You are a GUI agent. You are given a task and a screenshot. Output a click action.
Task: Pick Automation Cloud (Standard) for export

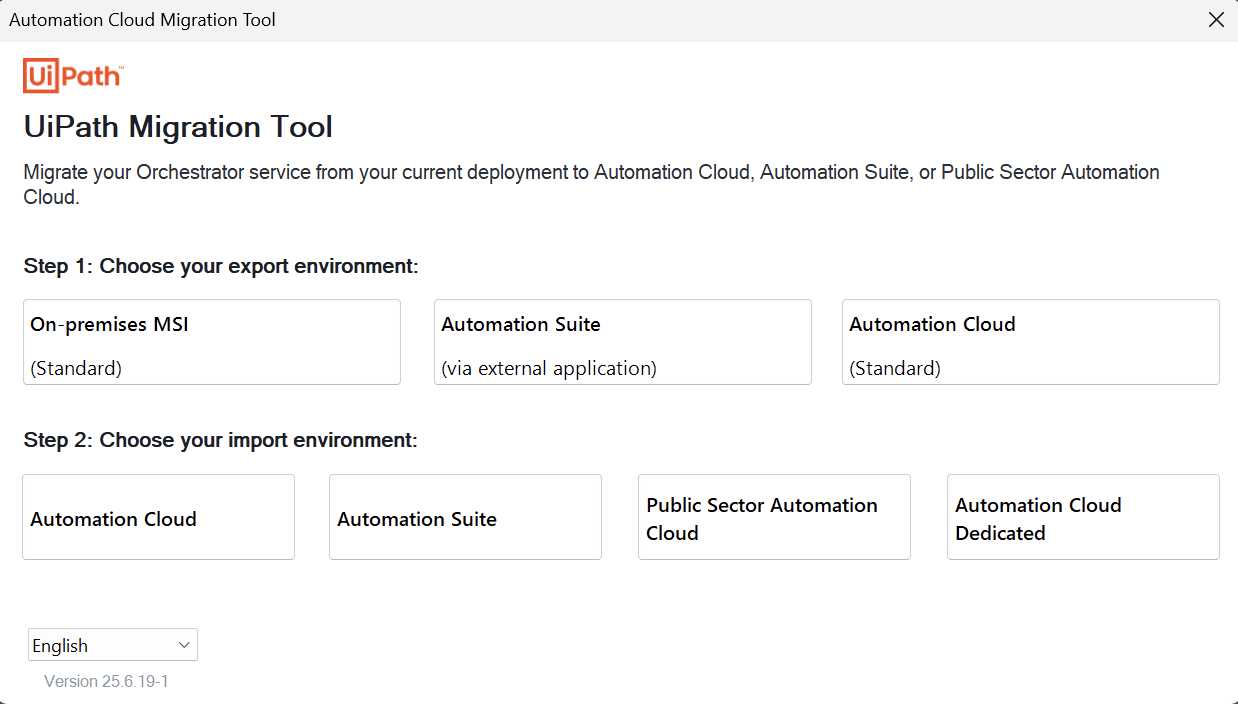[1030, 341]
